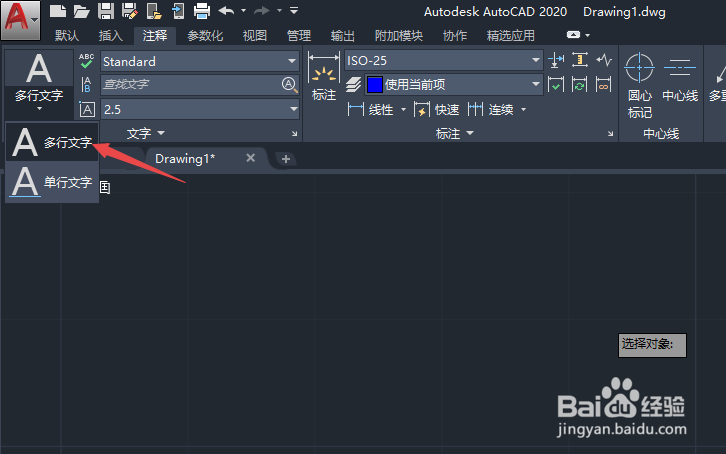726x454 pixels.
Task: Choose 多行文字 from the dropdown list
Action: pos(52,142)
